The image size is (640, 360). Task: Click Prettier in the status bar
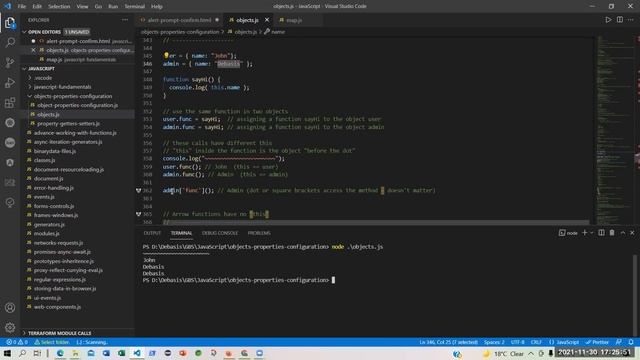coord(597,342)
